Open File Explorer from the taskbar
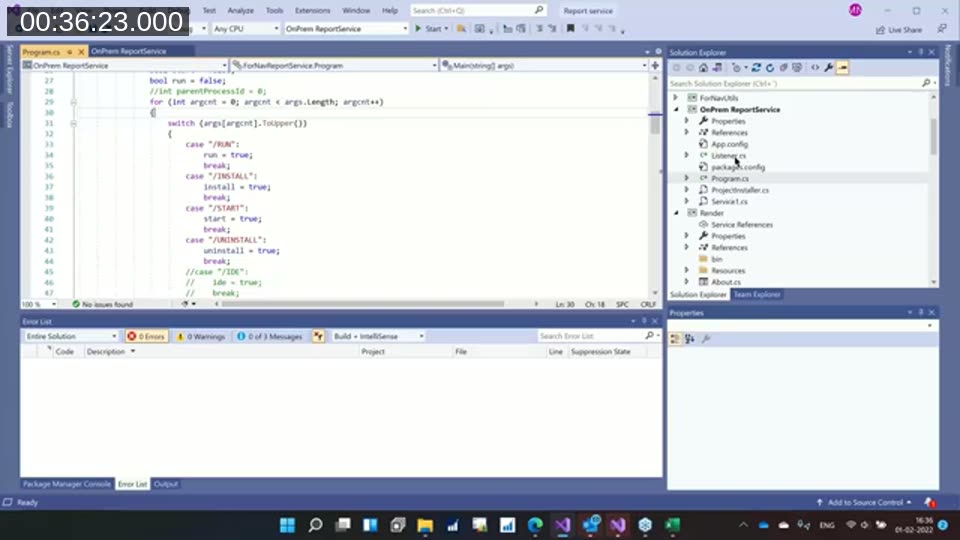960x540 pixels. click(425, 525)
